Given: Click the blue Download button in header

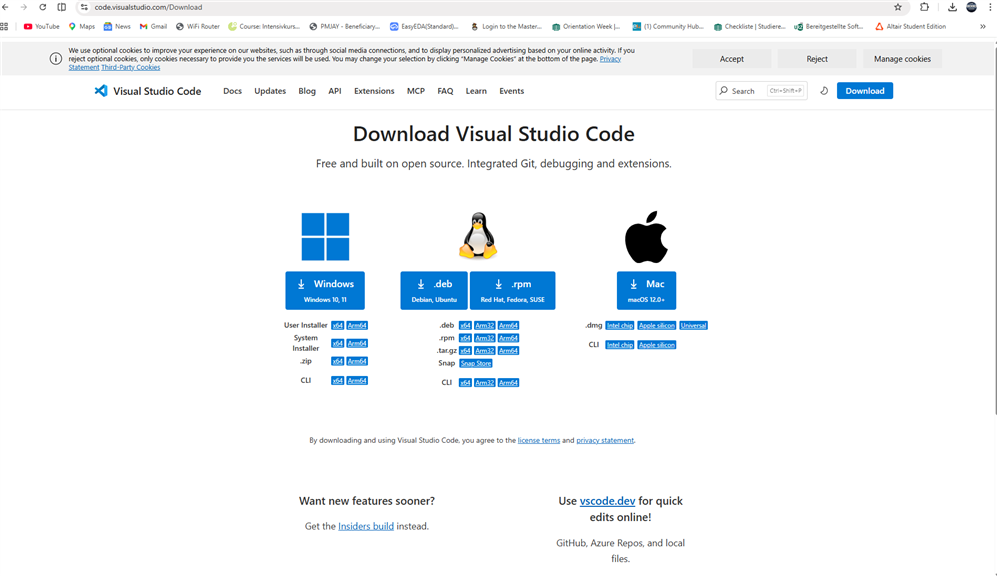Looking at the screenshot, I should pos(864,91).
